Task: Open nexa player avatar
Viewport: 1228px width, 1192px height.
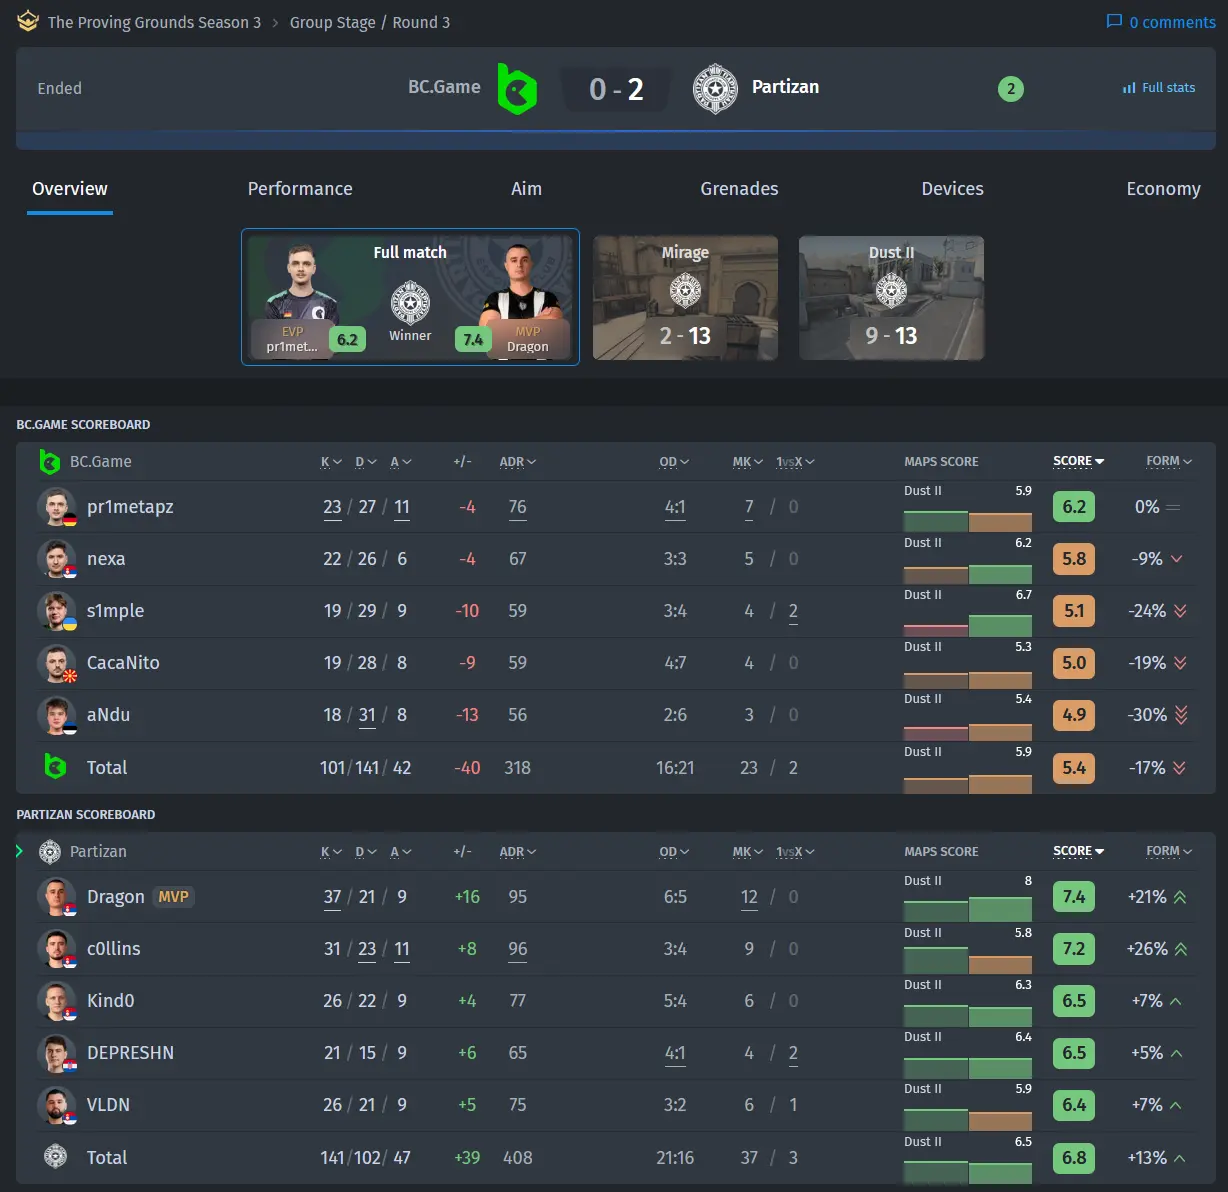Action: click(57, 559)
